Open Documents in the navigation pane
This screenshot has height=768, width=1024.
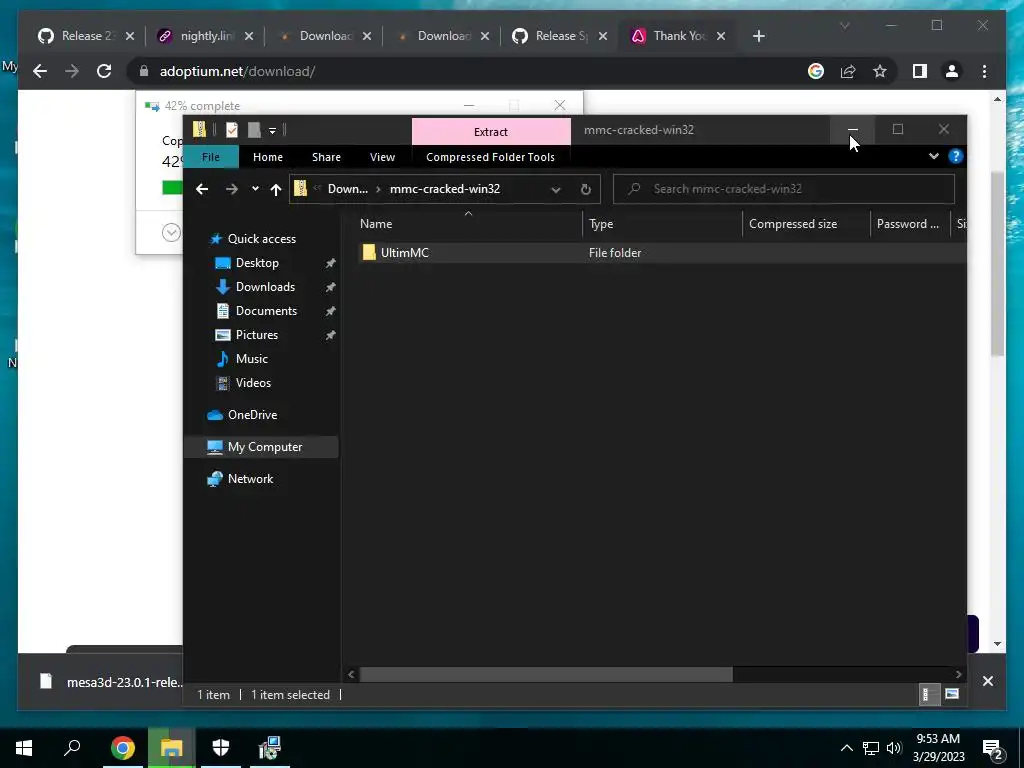point(266,311)
